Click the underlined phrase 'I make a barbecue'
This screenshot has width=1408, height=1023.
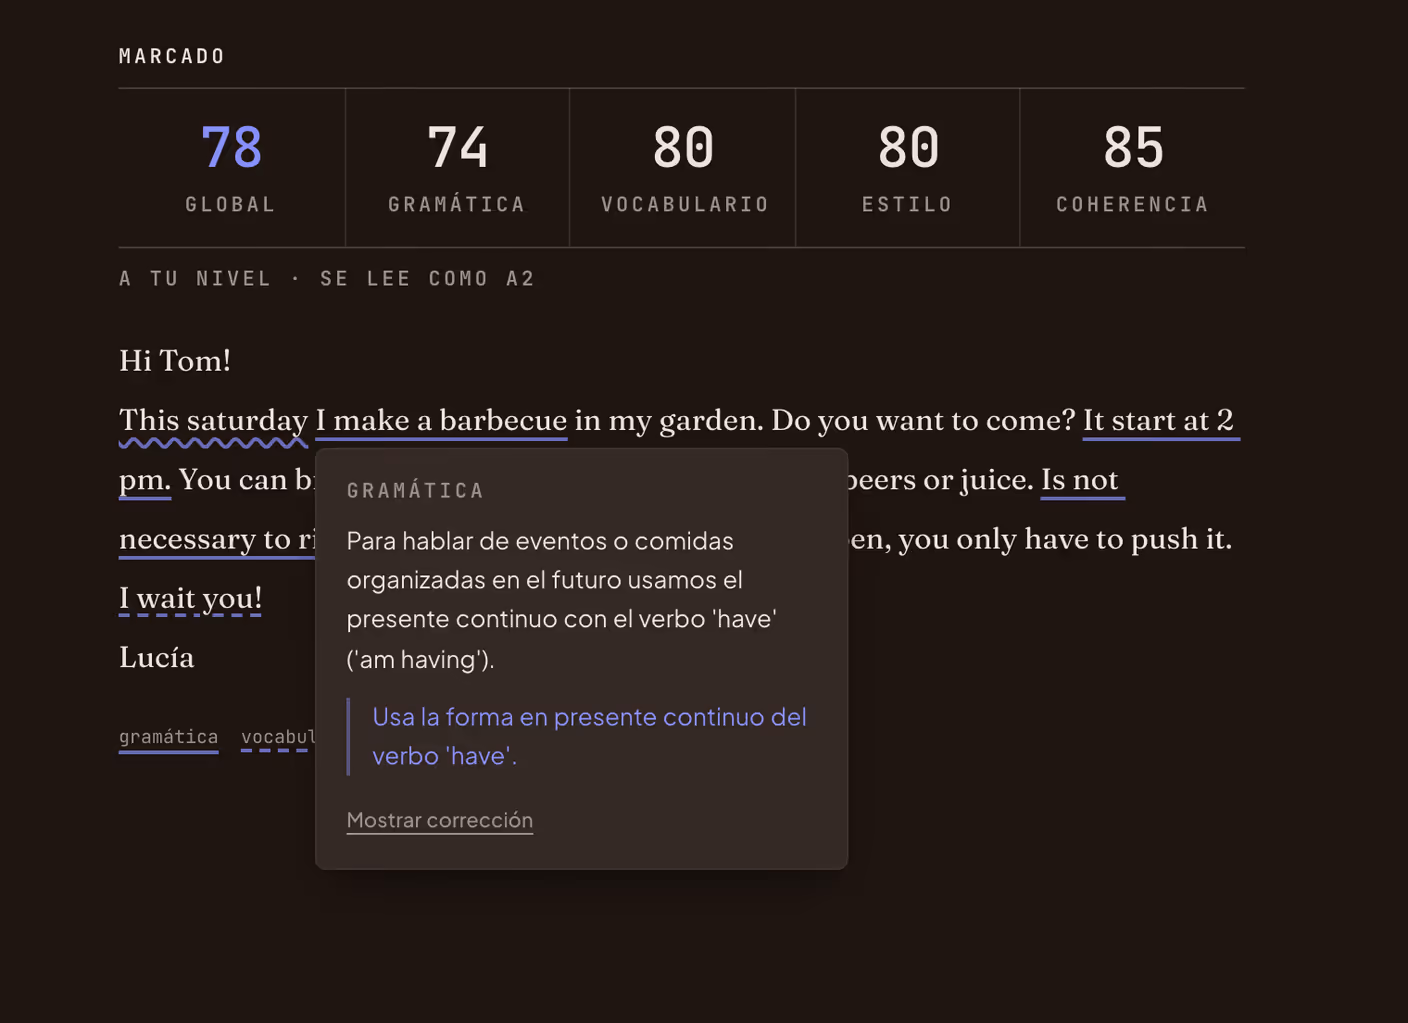441,420
